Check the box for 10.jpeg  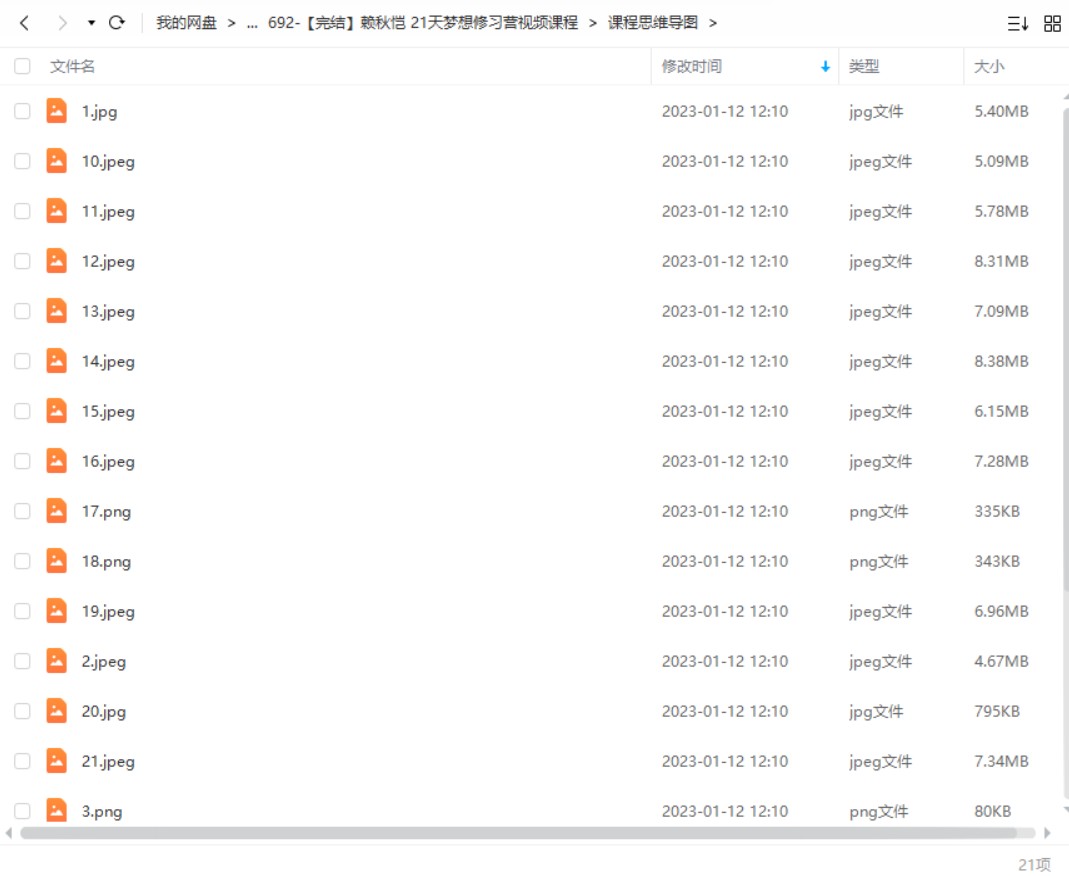22,162
